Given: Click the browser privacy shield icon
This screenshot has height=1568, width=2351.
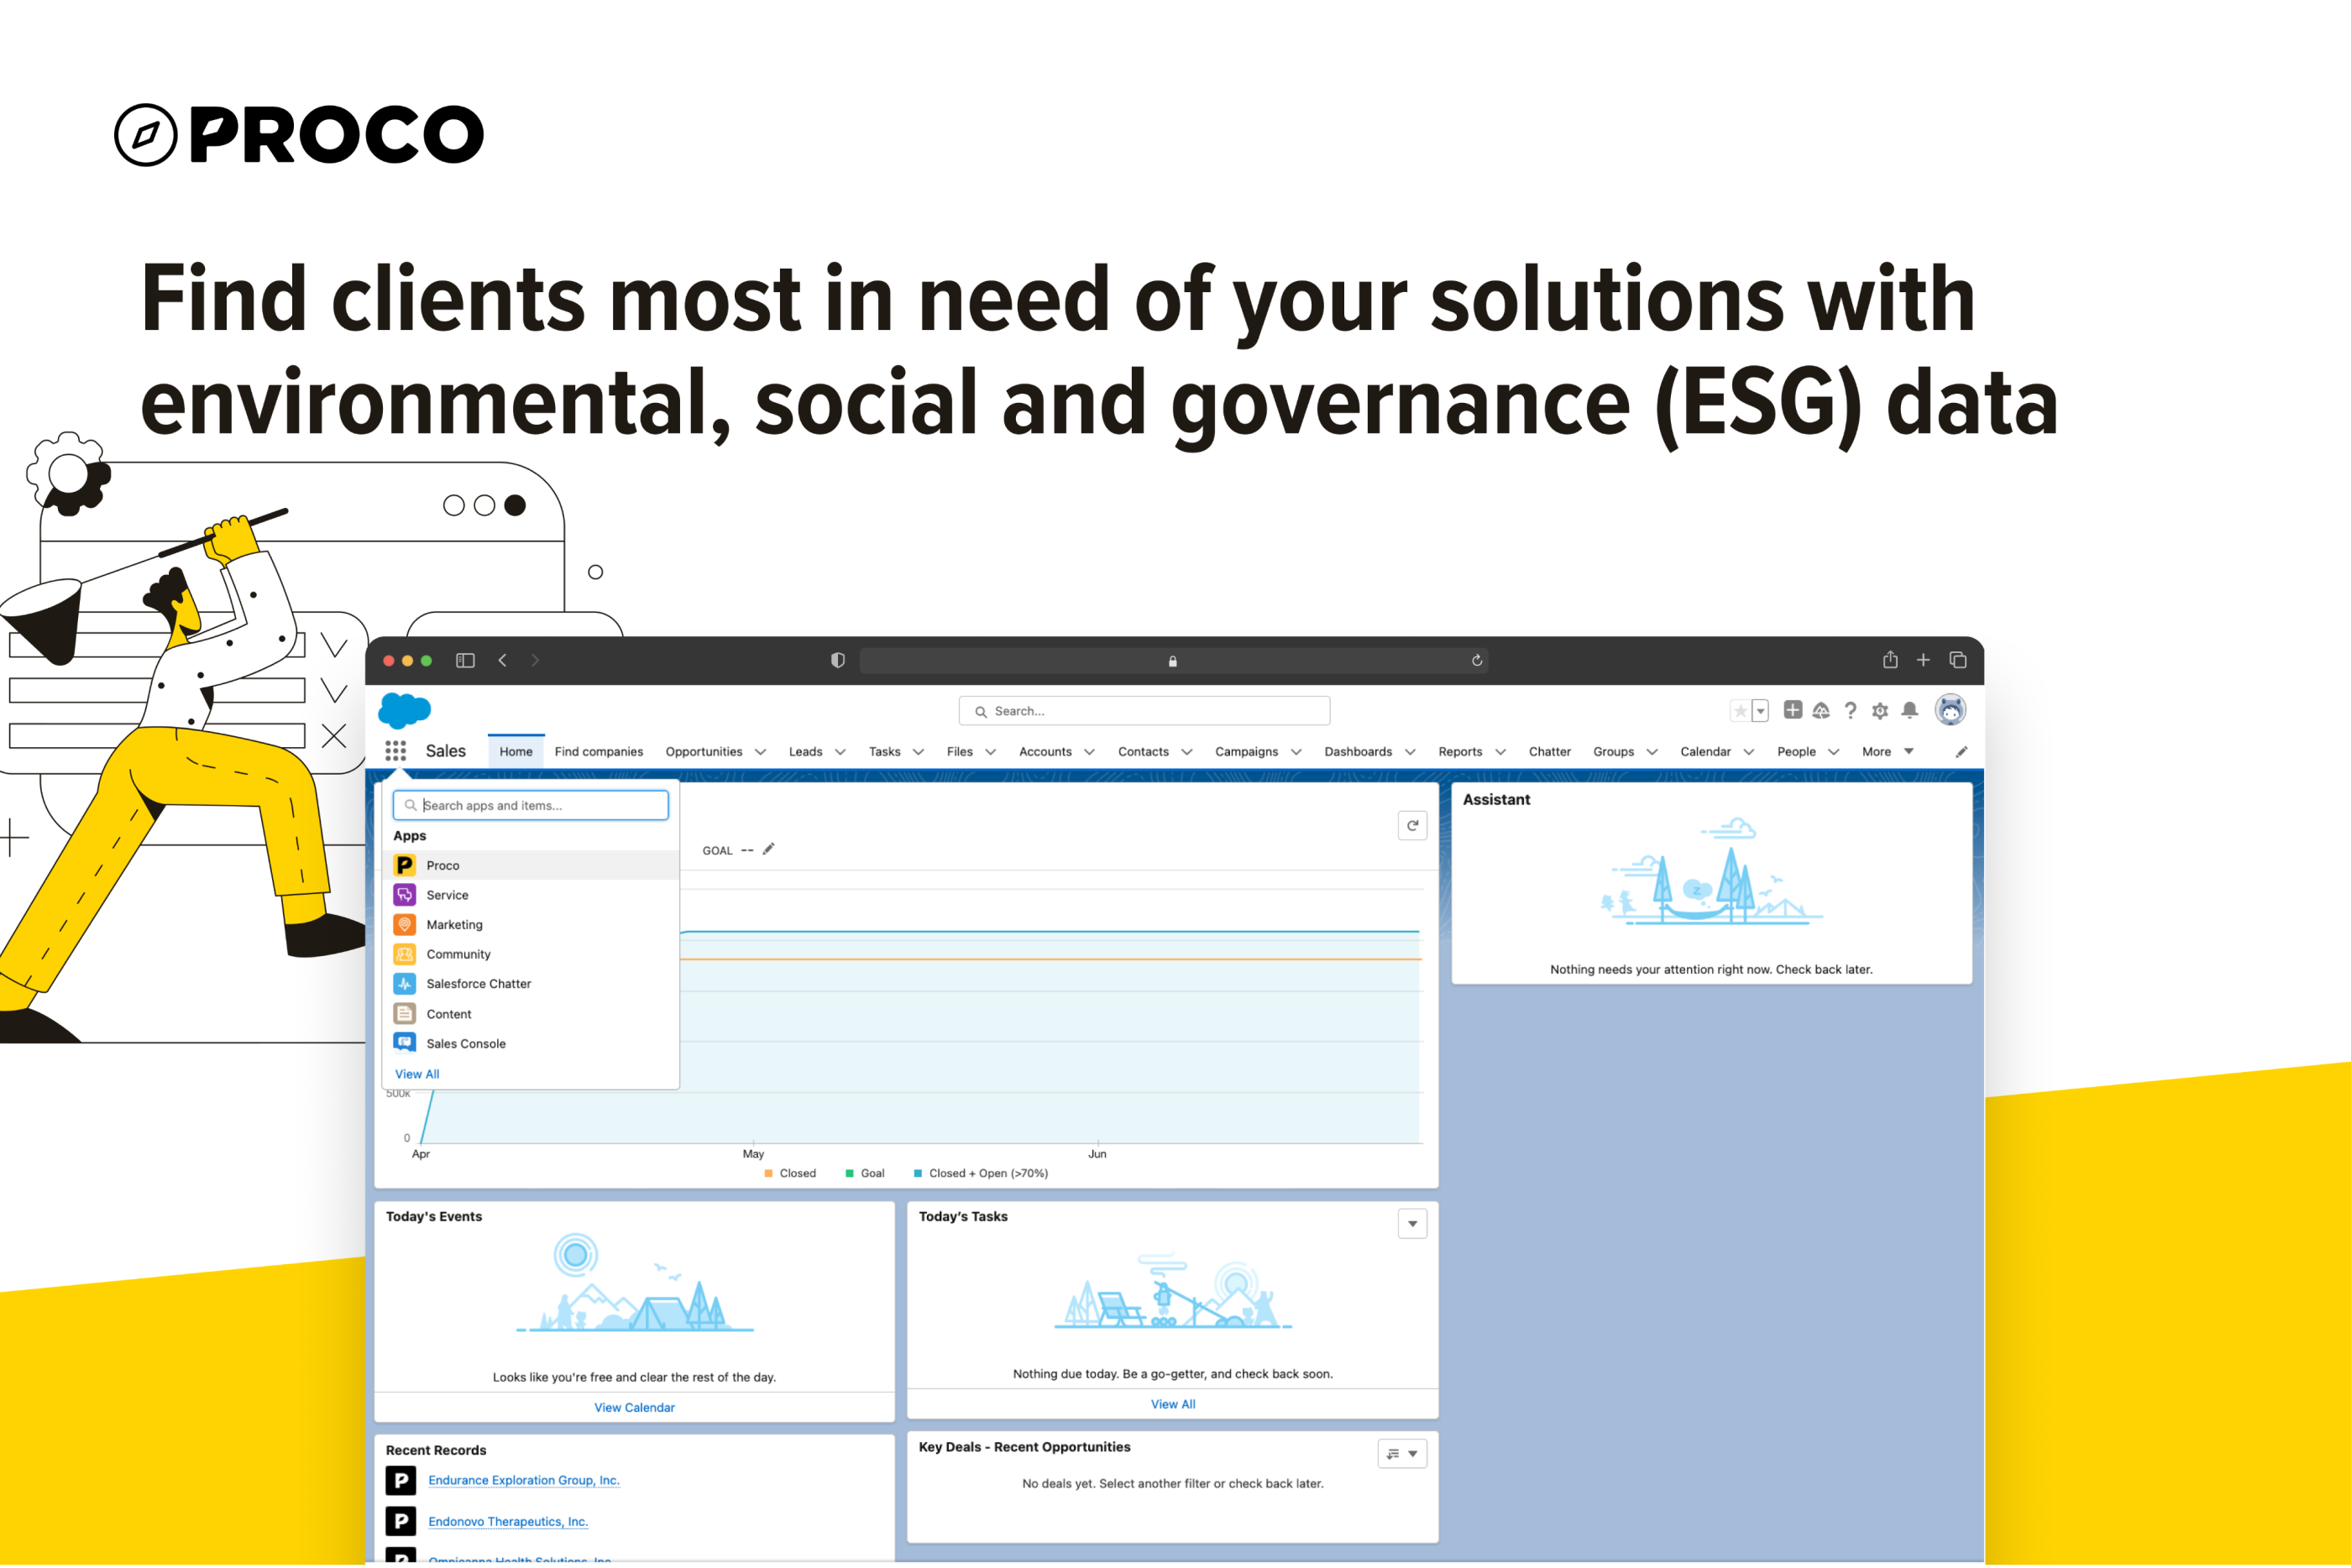Looking at the screenshot, I should click(838, 660).
